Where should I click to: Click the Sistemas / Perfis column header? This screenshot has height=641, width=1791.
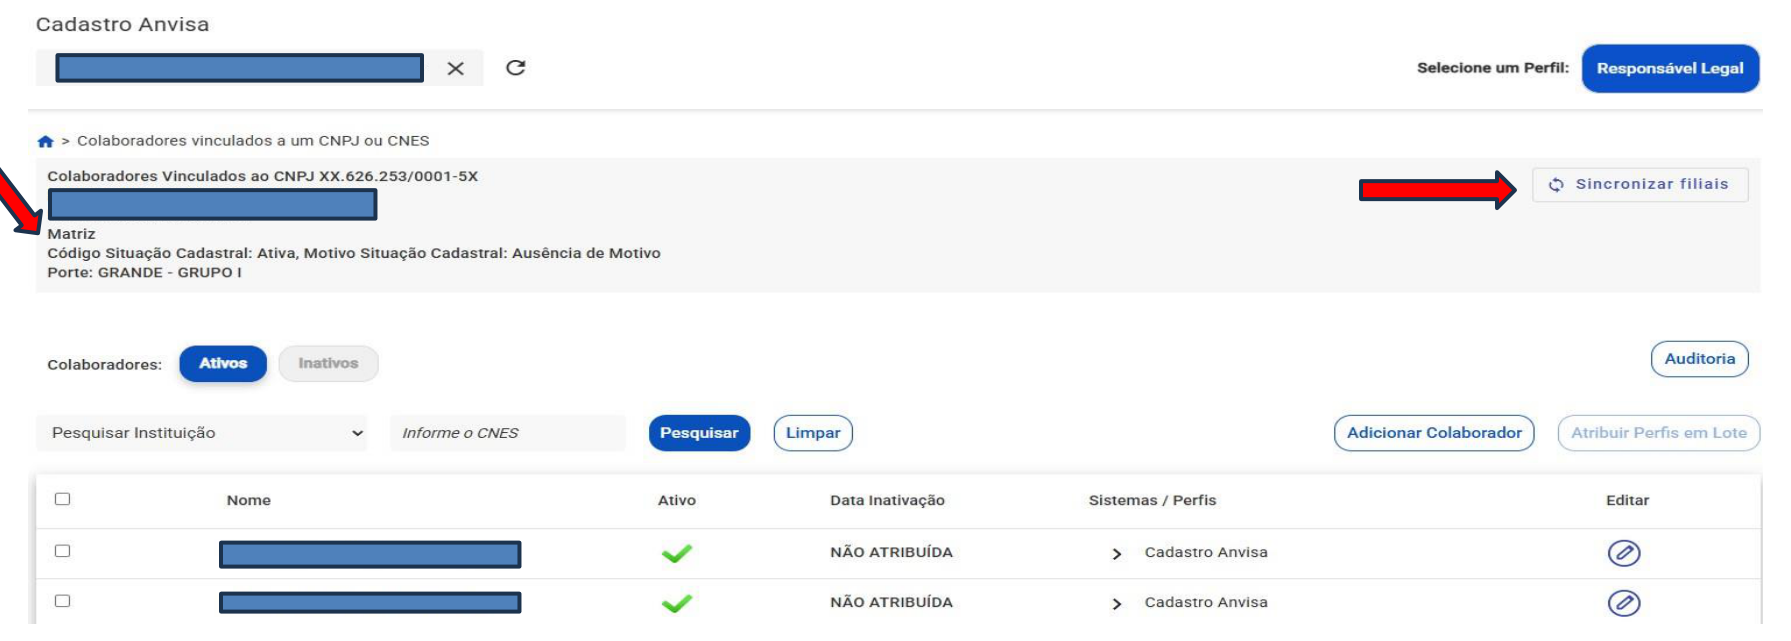click(x=1153, y=500)
